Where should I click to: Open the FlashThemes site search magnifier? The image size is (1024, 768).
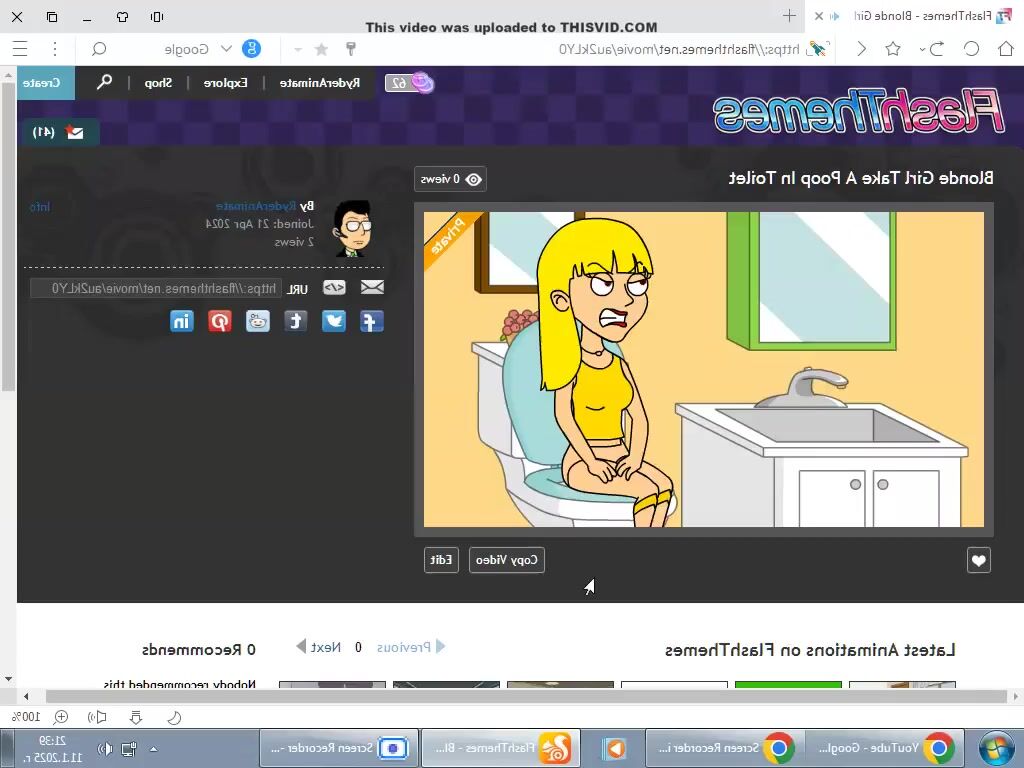pyautogui.click(x=104, y=82)
